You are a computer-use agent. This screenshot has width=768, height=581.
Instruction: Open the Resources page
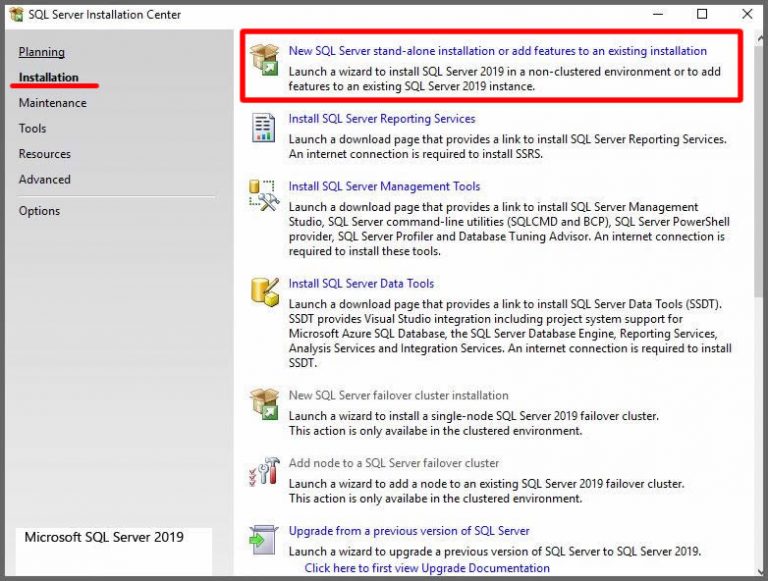tap(45, 154)
